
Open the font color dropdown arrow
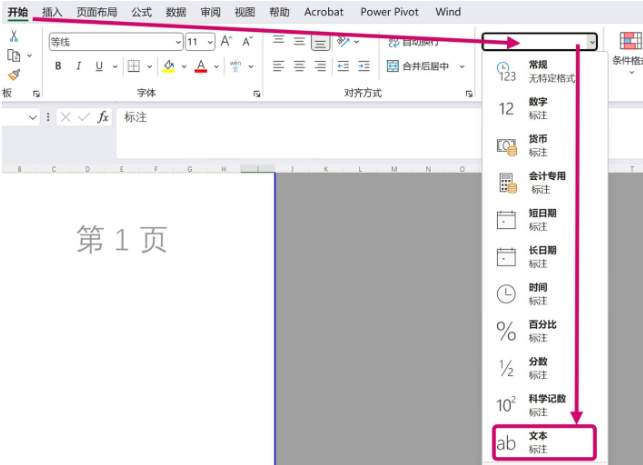216,66
